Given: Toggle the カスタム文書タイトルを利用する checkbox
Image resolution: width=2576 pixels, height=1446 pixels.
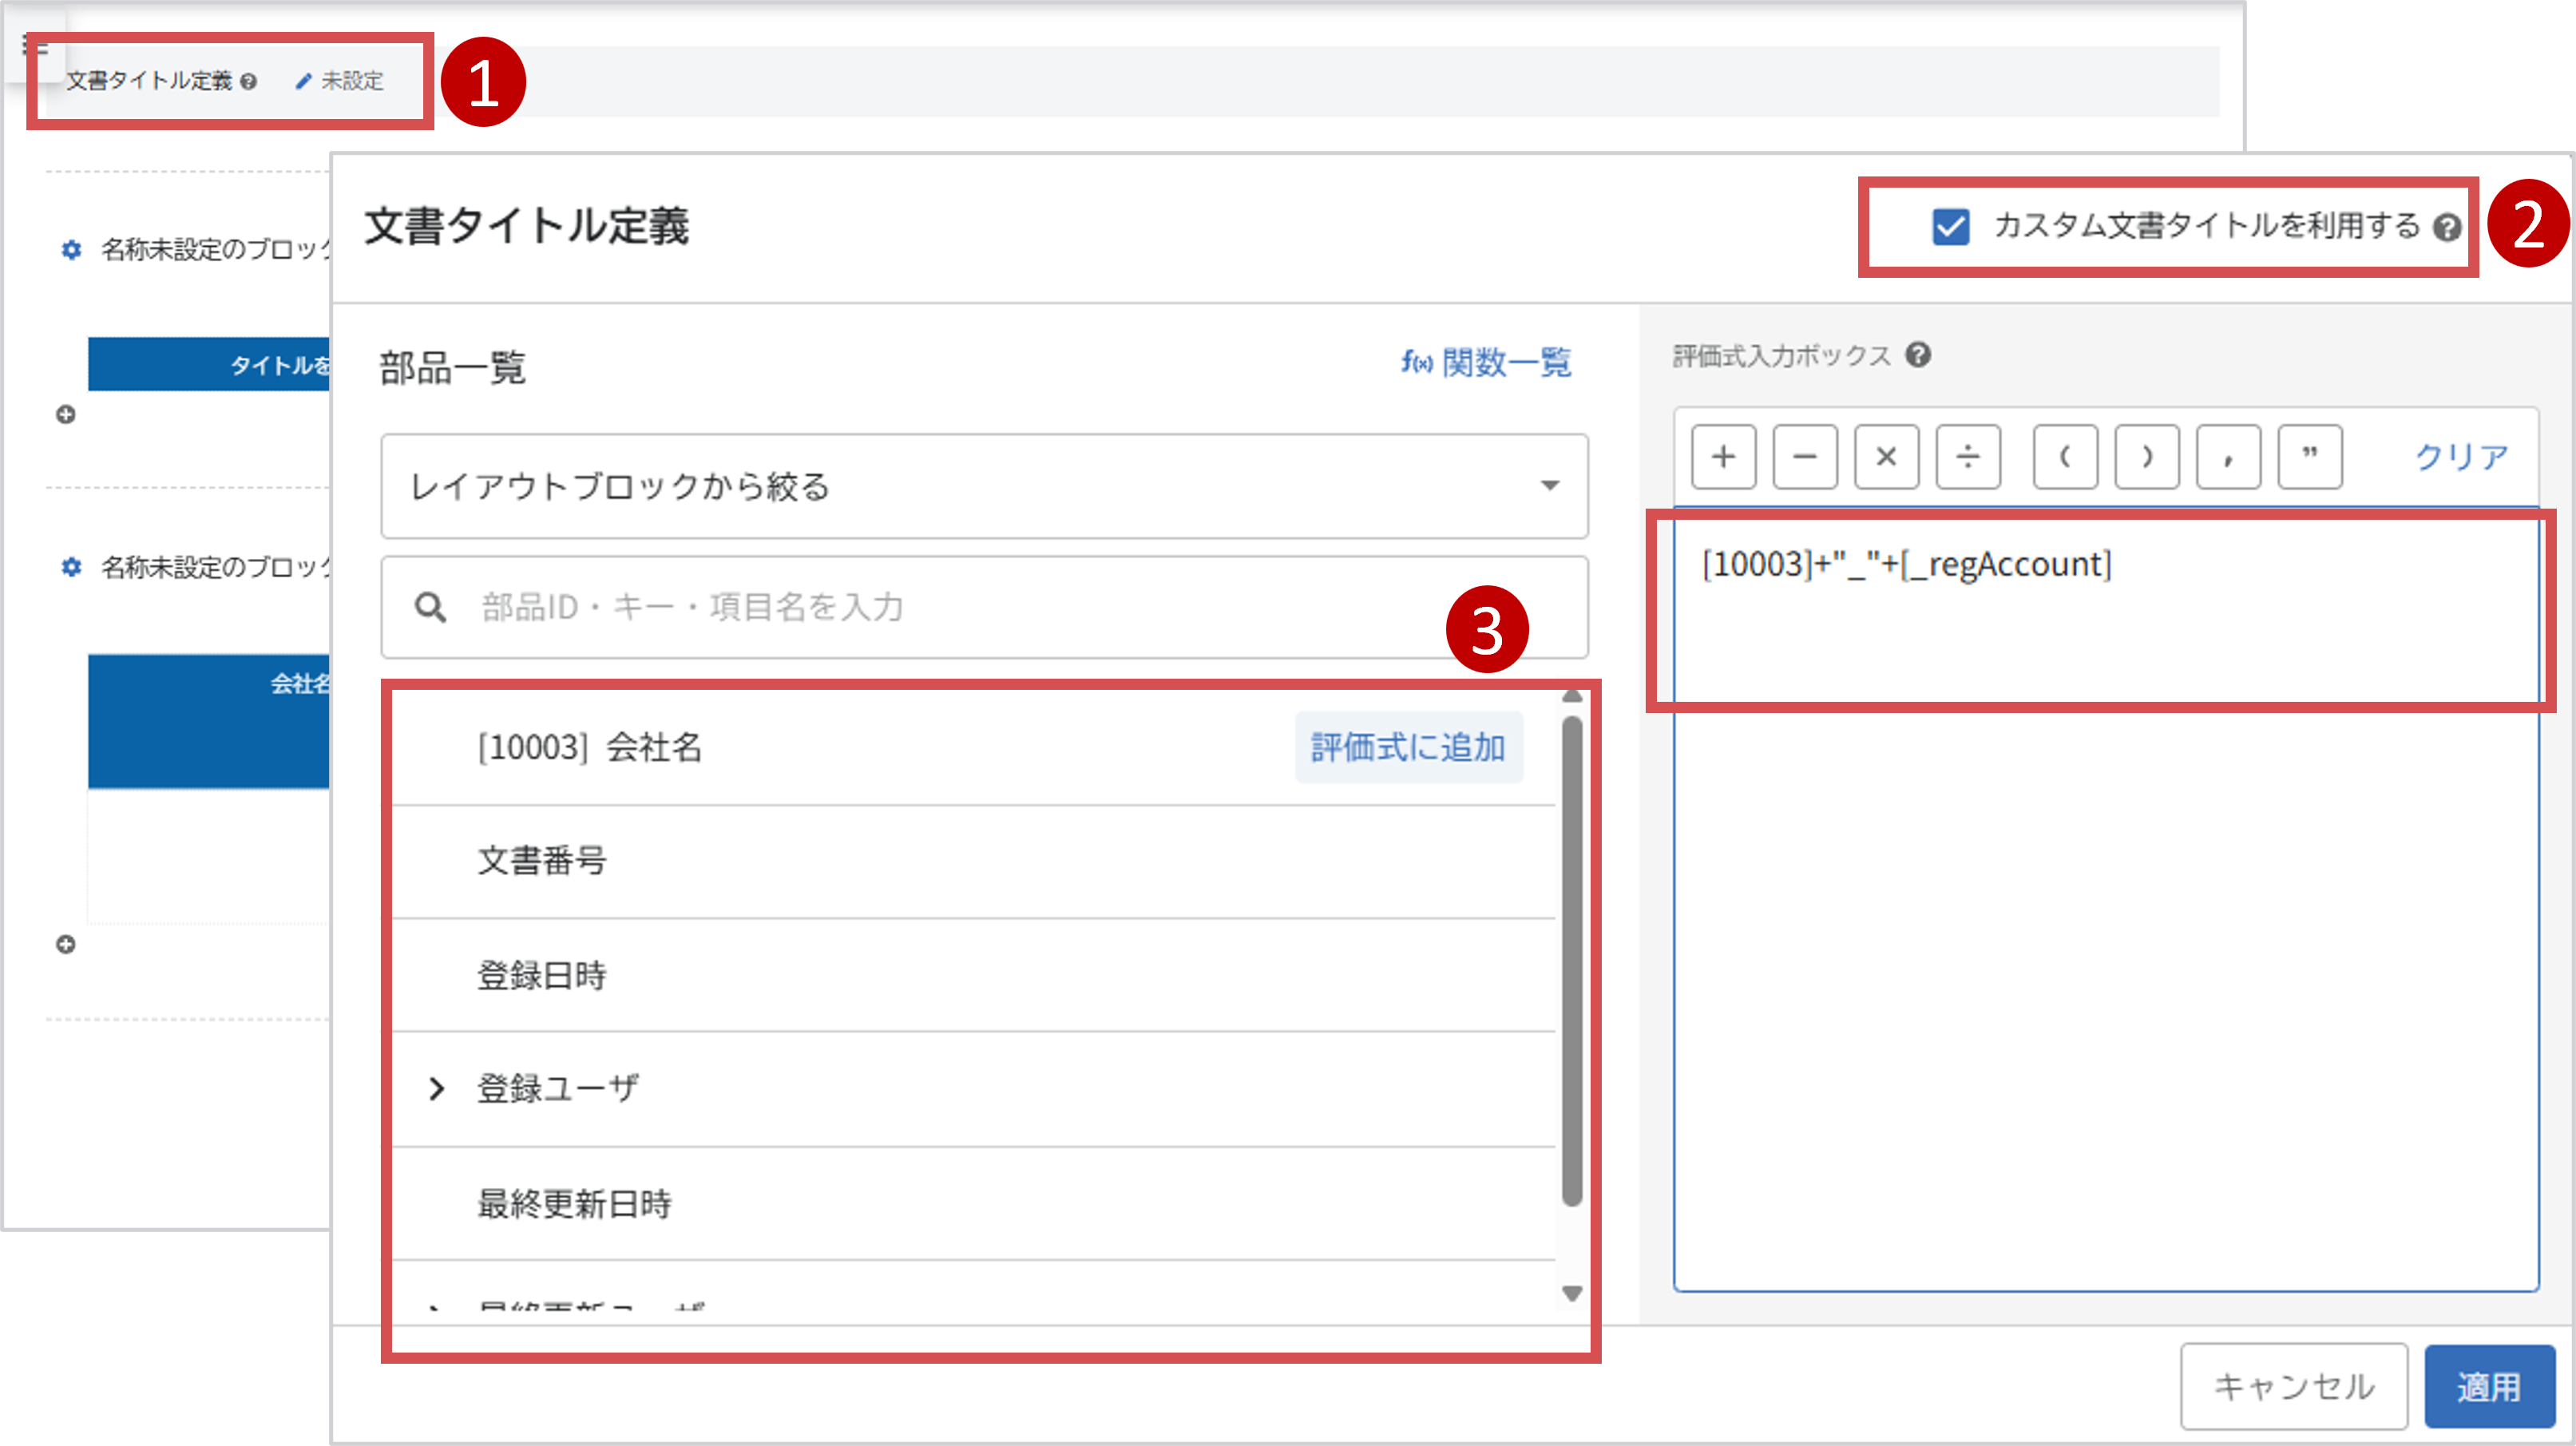Looking at the screenshot, I should coord(1950,227).
